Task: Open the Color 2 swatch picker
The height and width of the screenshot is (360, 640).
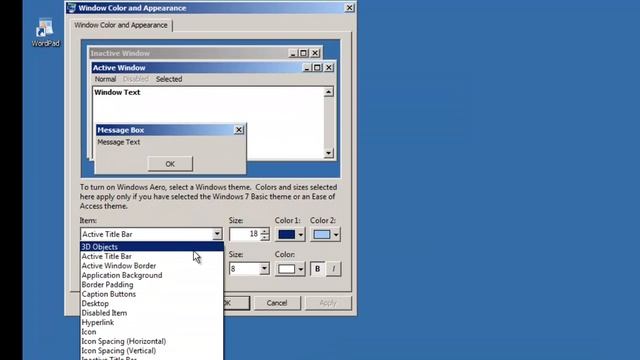Action: pos(325,235)
